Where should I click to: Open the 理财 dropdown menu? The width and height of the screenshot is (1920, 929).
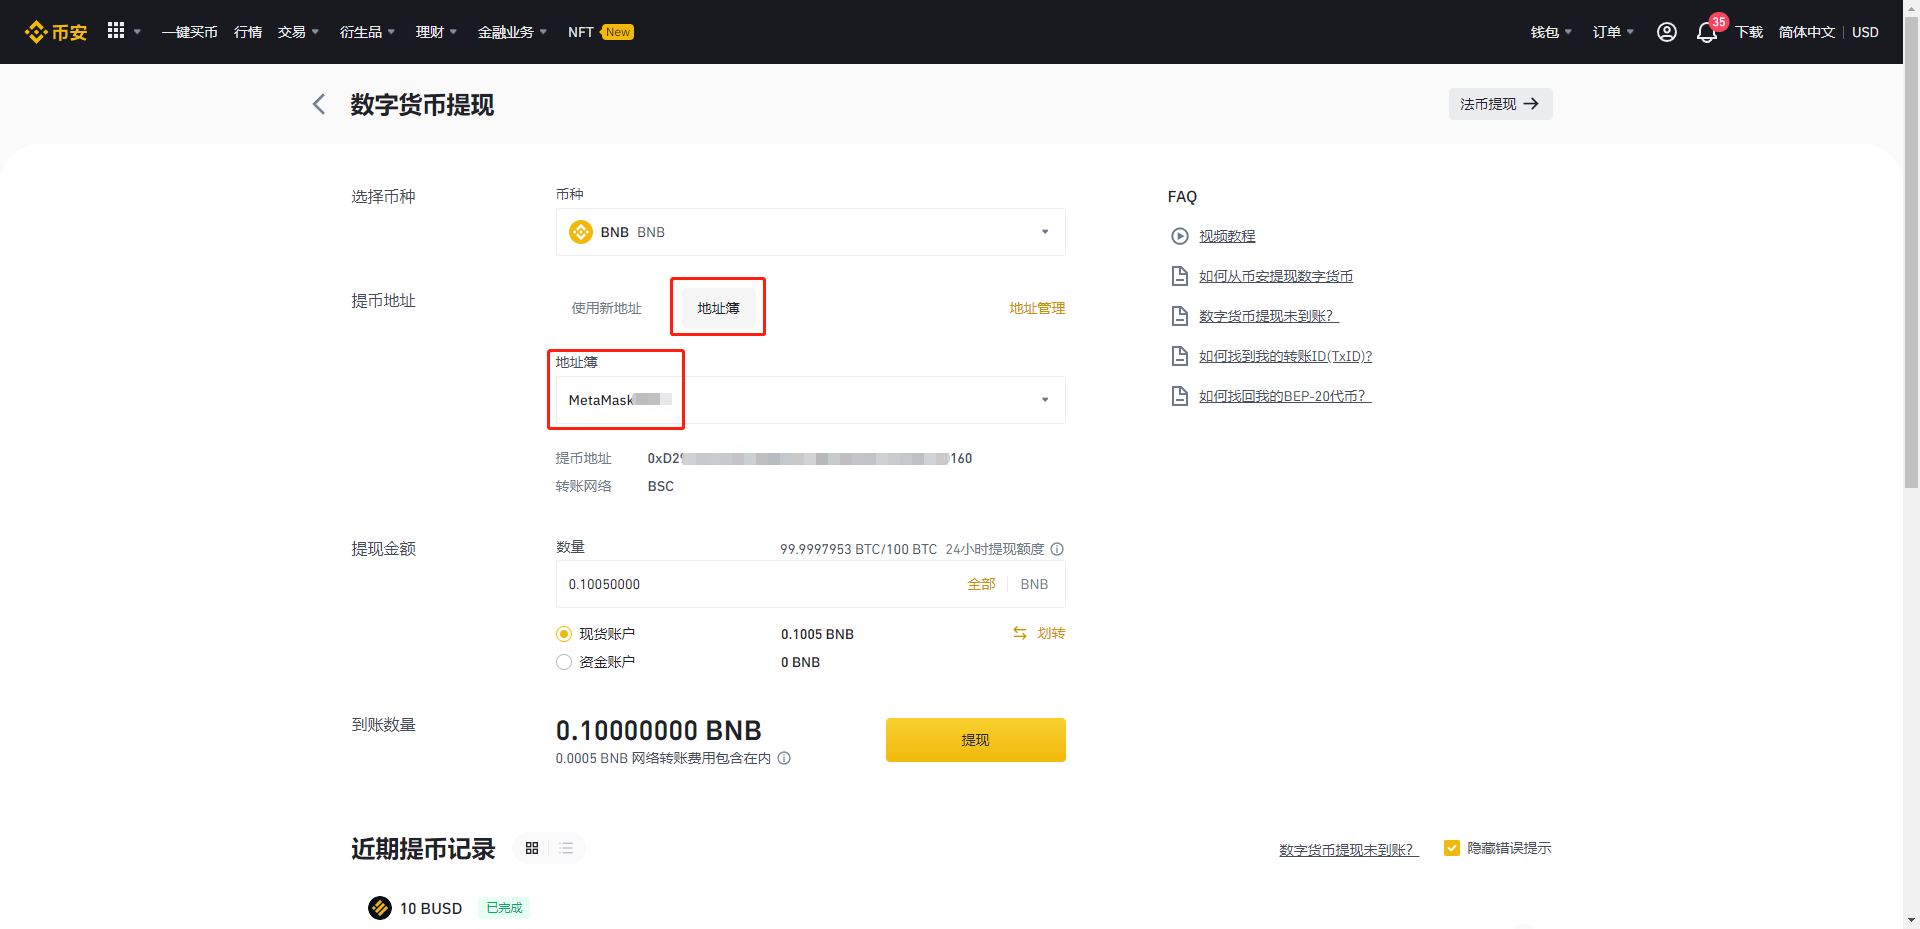pyautogui.click(x=436, y=32)
